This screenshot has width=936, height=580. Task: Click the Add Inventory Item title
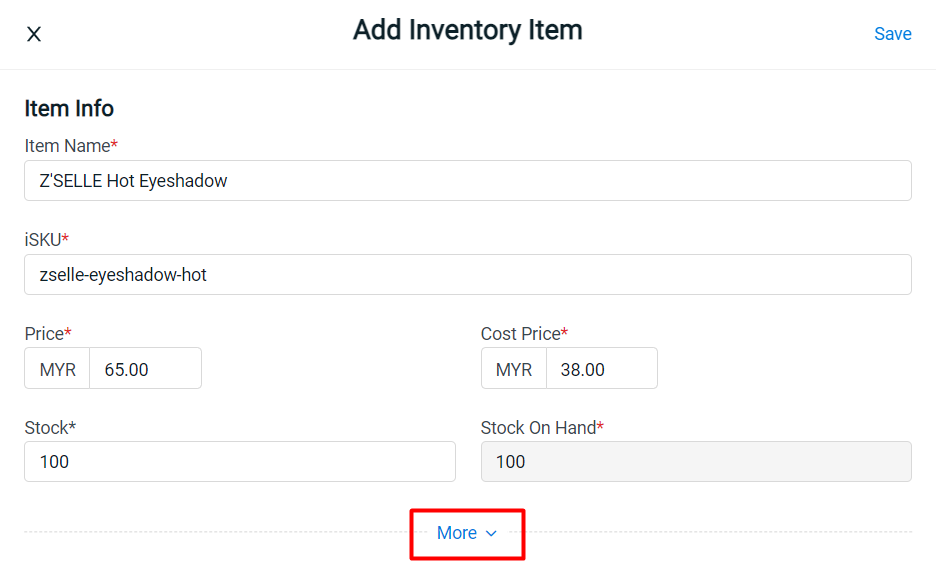pos(467,30)
